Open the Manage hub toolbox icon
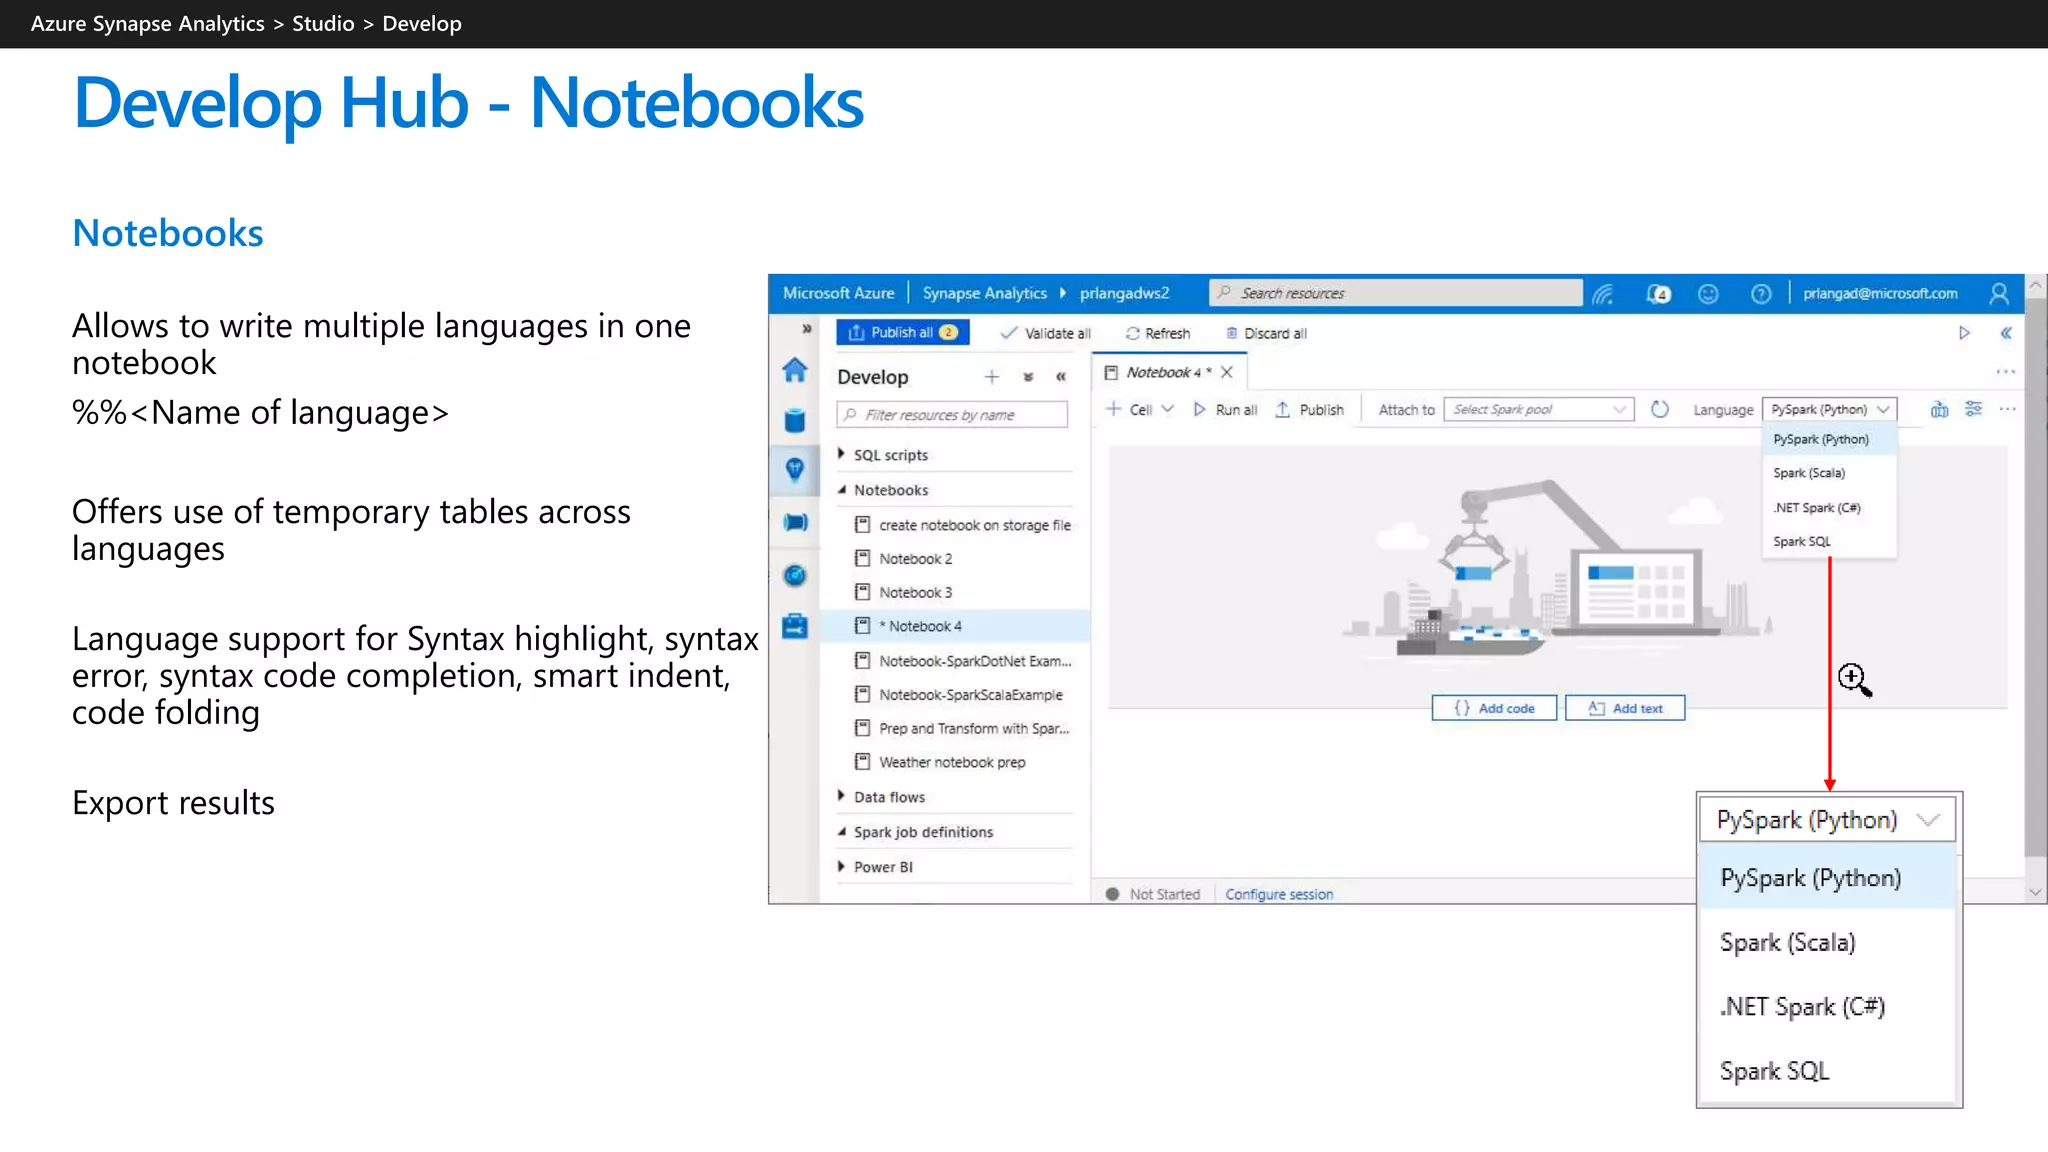 [795, 627]
